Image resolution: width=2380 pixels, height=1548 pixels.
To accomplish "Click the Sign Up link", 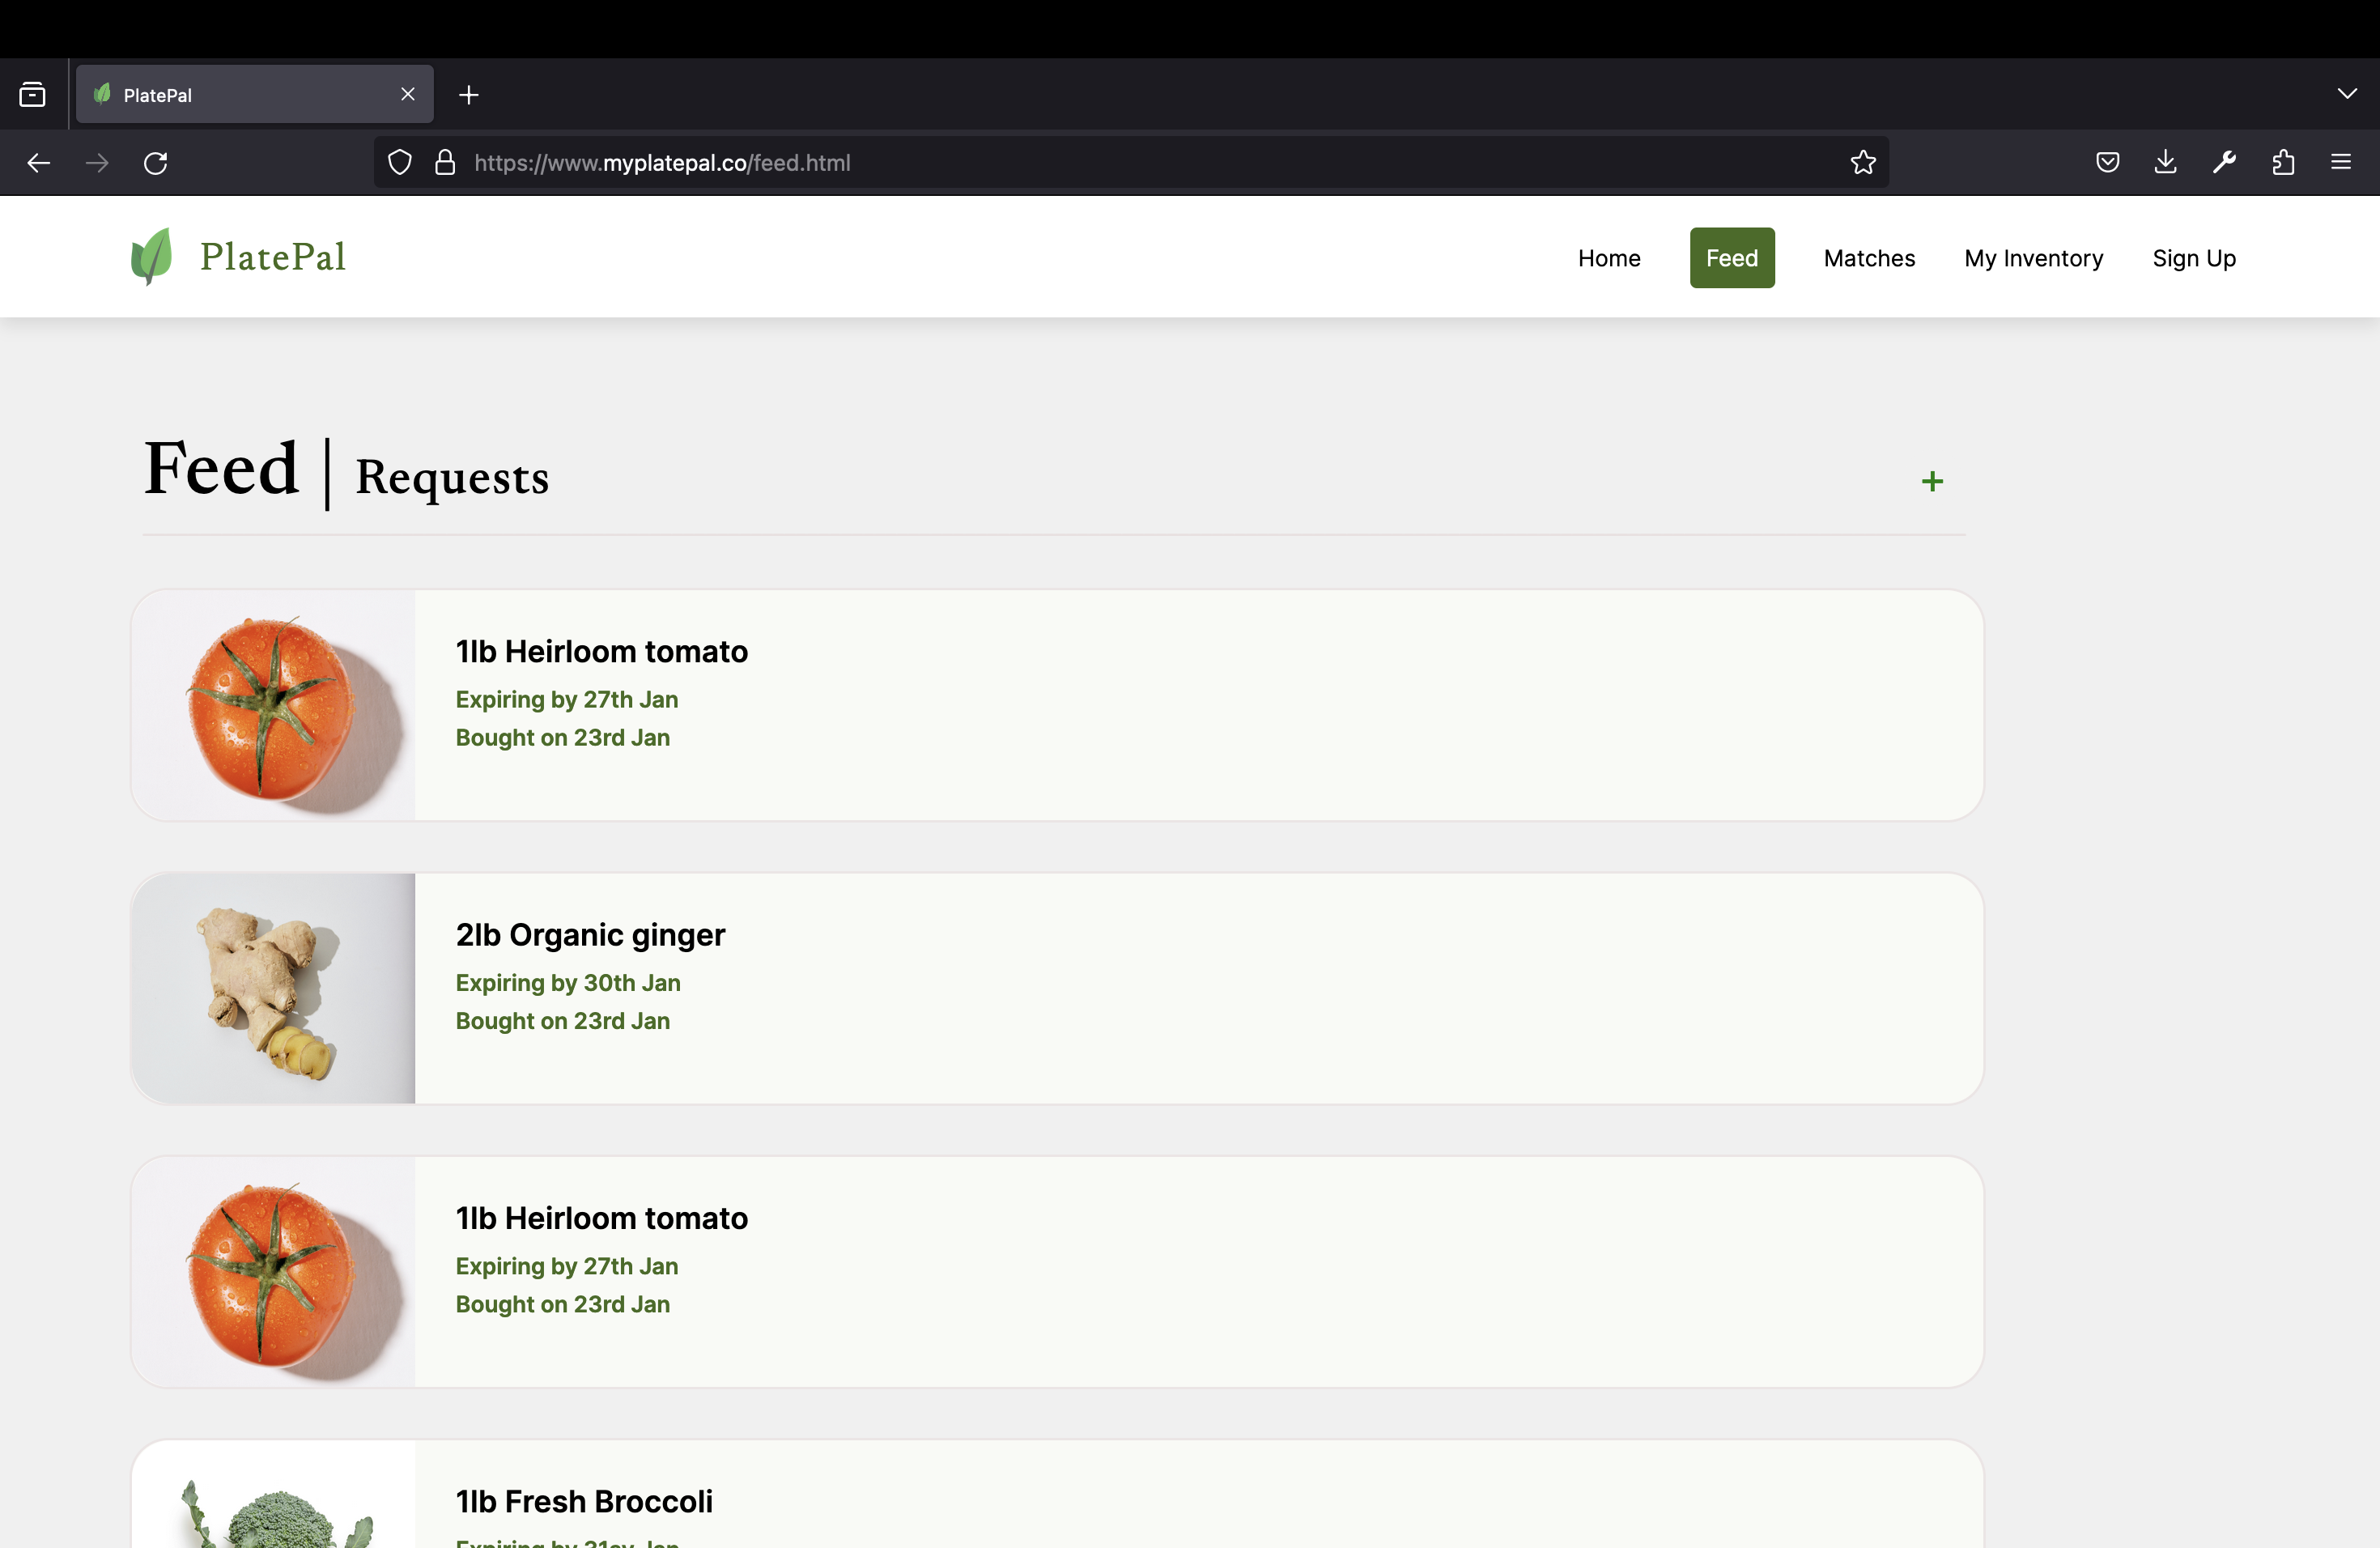I will (x=2193, y=258).
